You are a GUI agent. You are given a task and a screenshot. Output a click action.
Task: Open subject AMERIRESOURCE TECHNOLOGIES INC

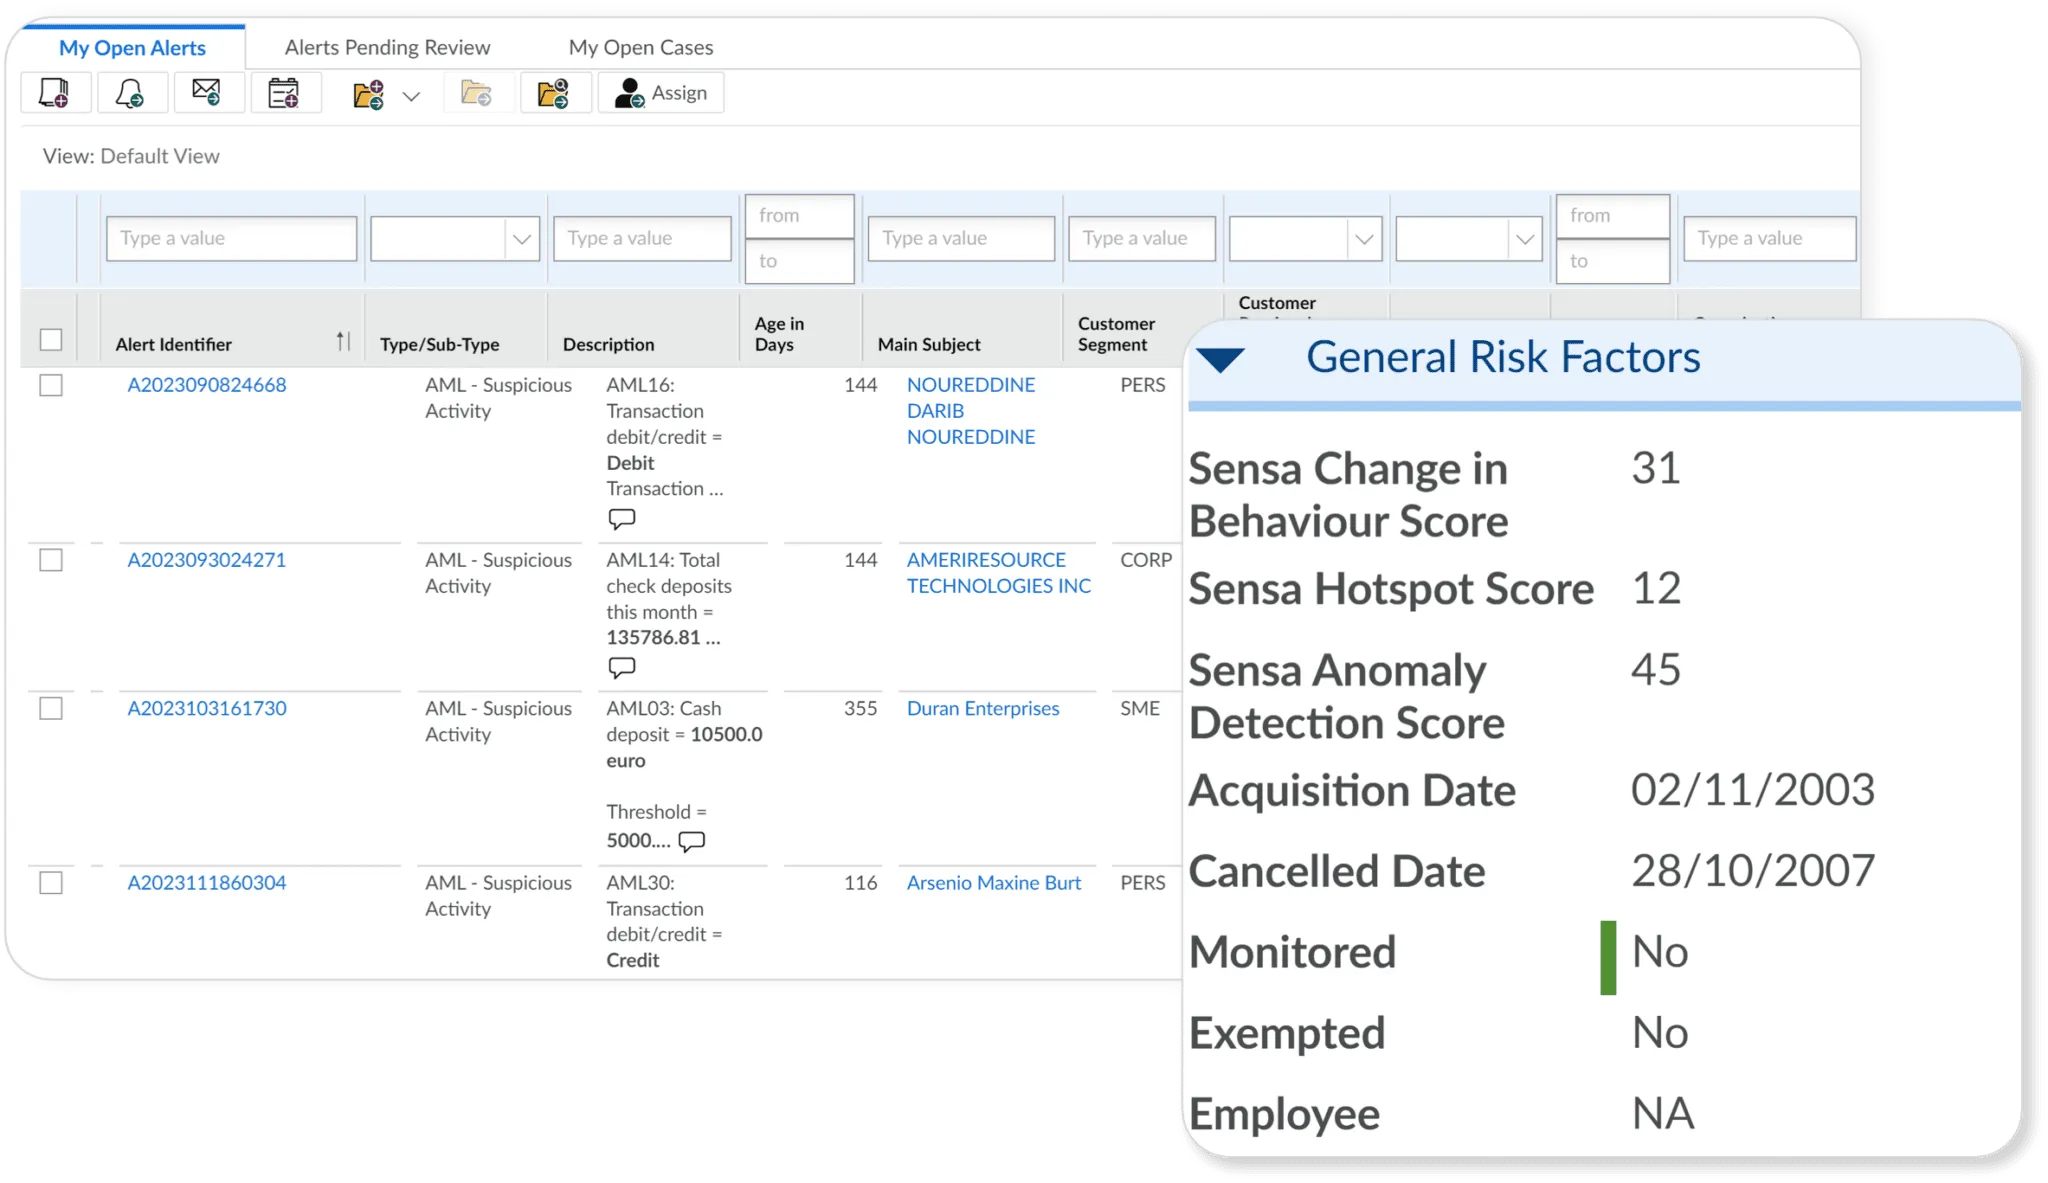(998, 573)
